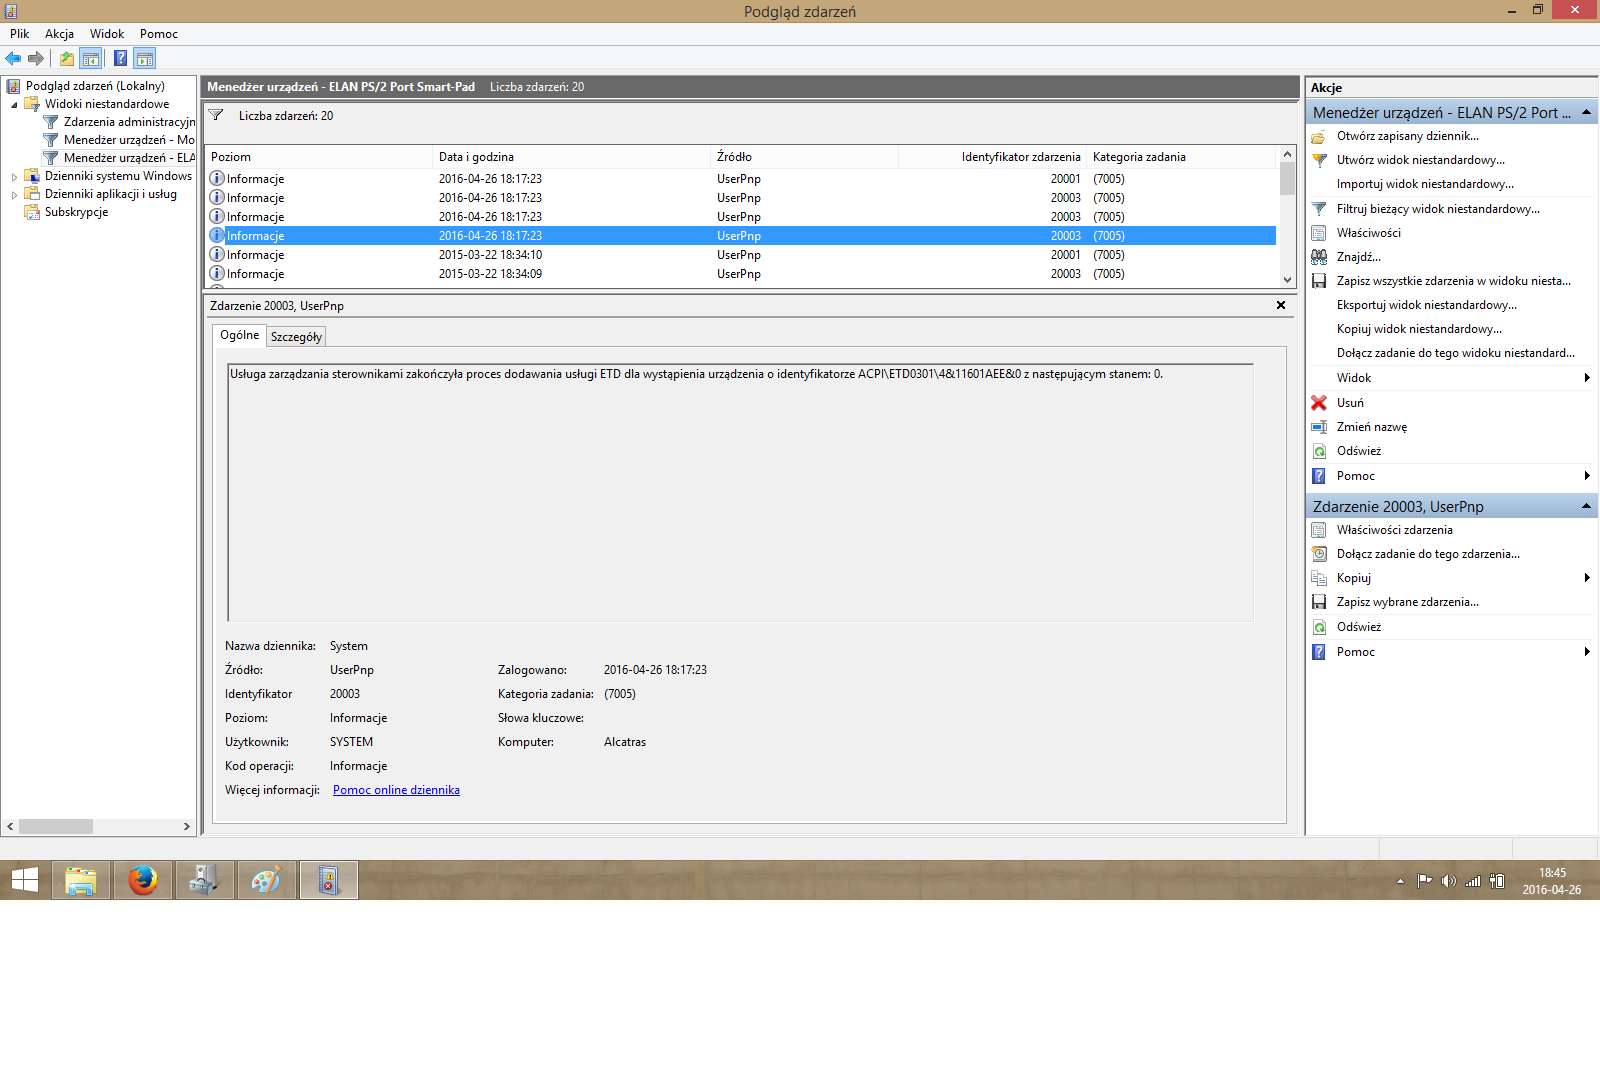Sort by the Poziom column header
The height and width of the screenshot is (1088, 1600).
[x=319, y=157]
